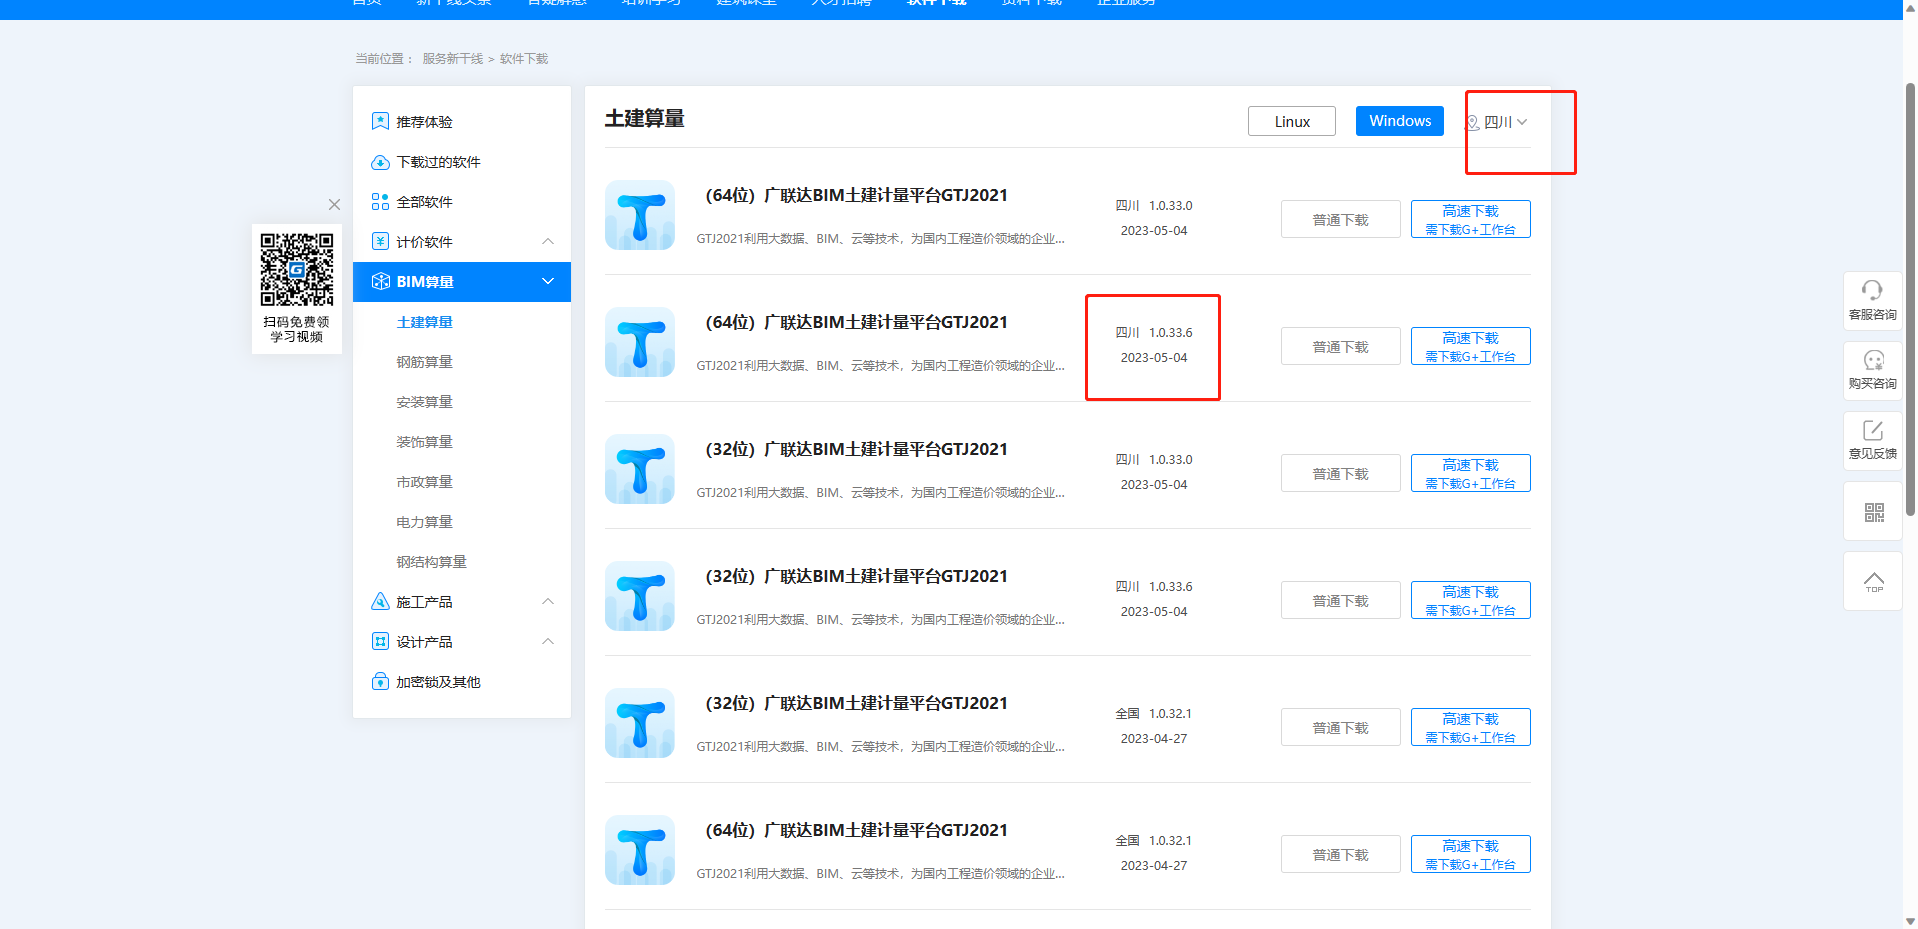Image resolution: width=1918 pixels, height=929 pixels.
Task: Click location pin icon beside 四川
Action: (x=1472, y=122)
